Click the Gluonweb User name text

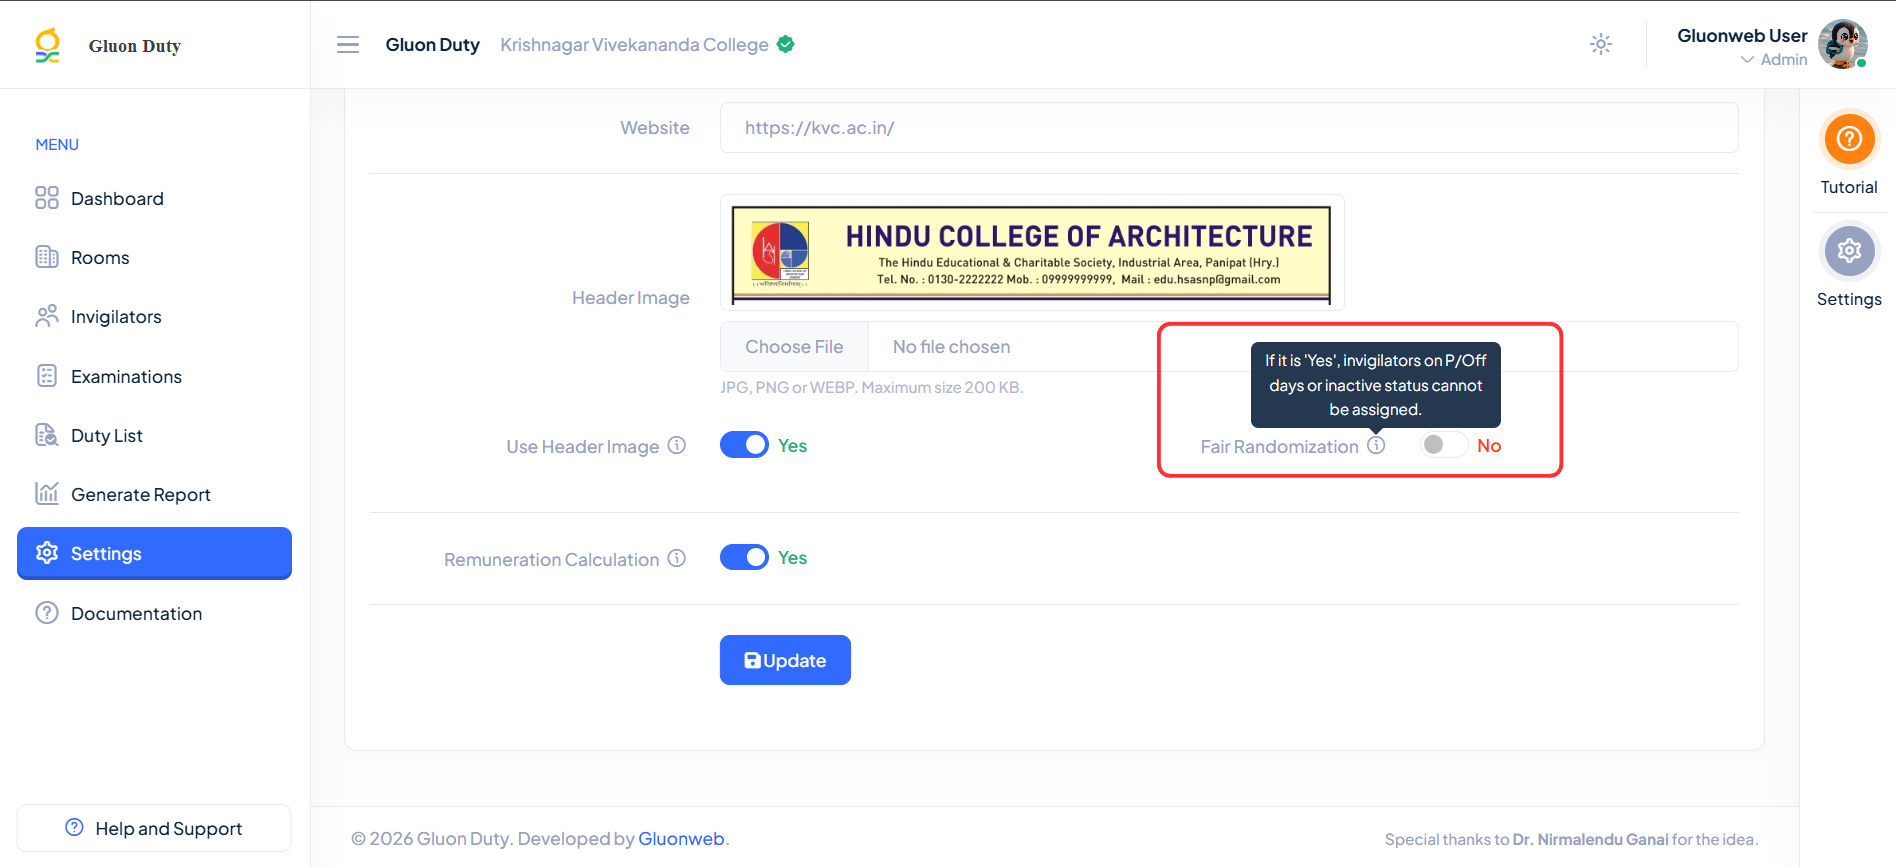pyautogui.click(x=1742, y=36)
